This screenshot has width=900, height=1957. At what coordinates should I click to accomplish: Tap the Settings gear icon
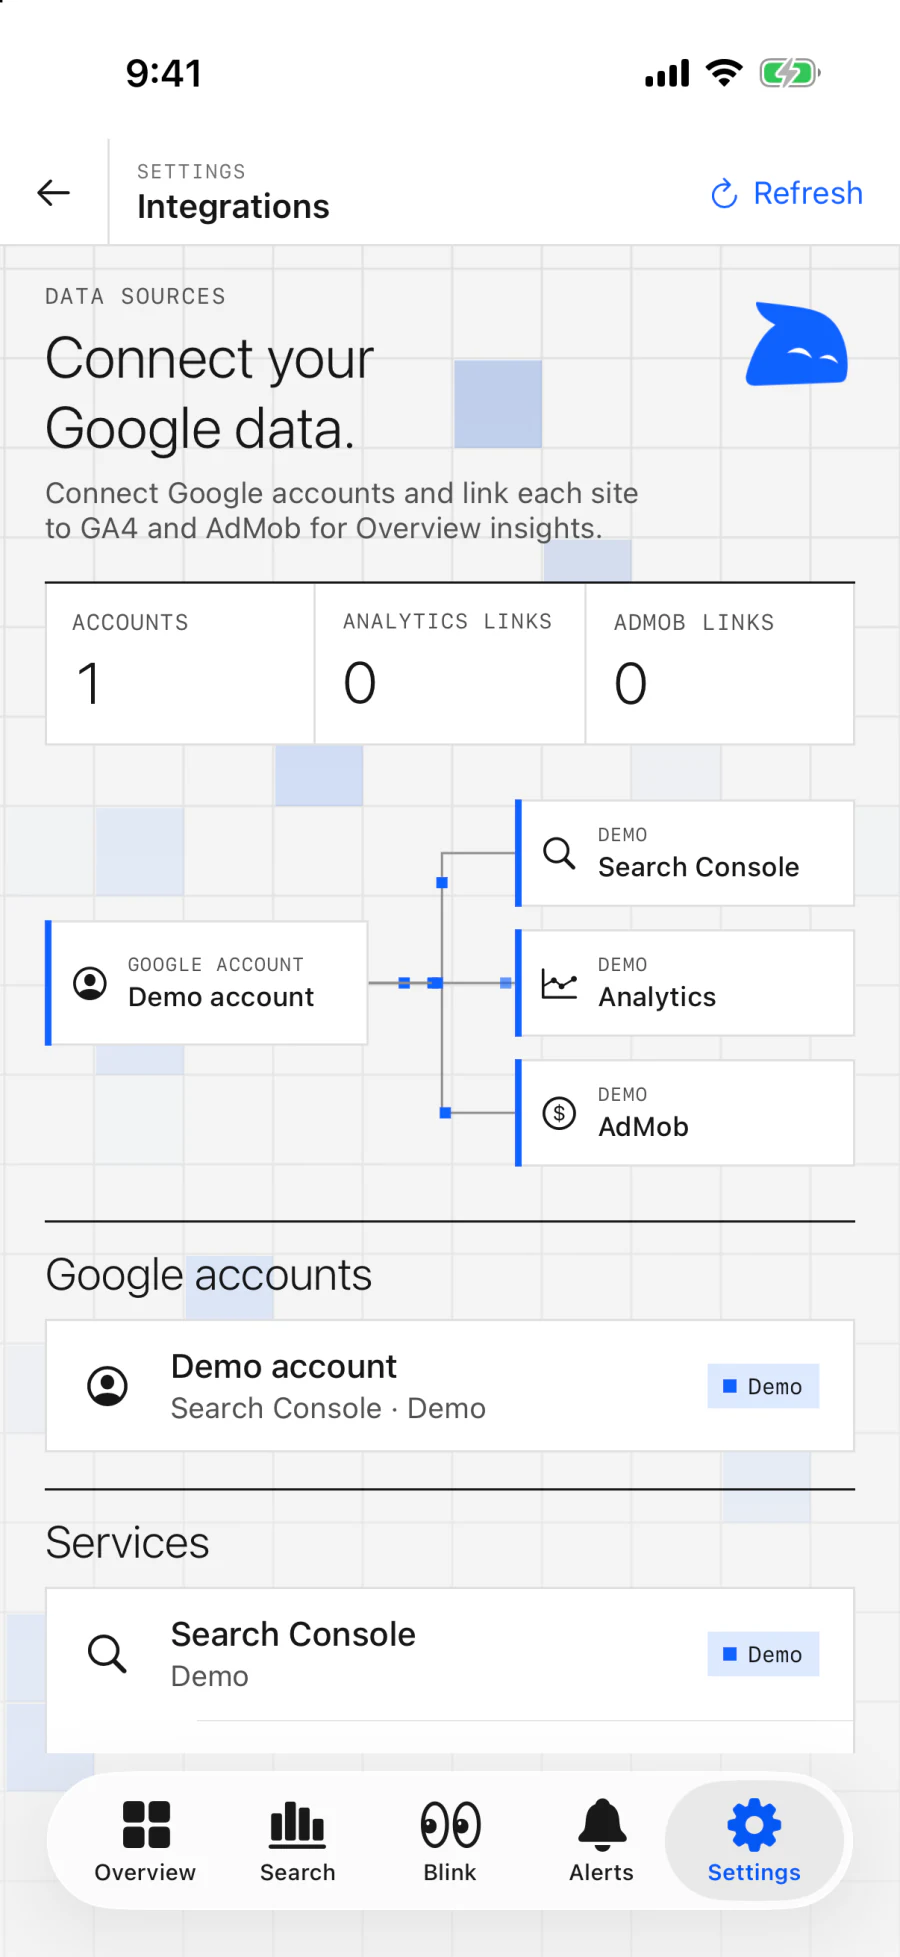754,1824
